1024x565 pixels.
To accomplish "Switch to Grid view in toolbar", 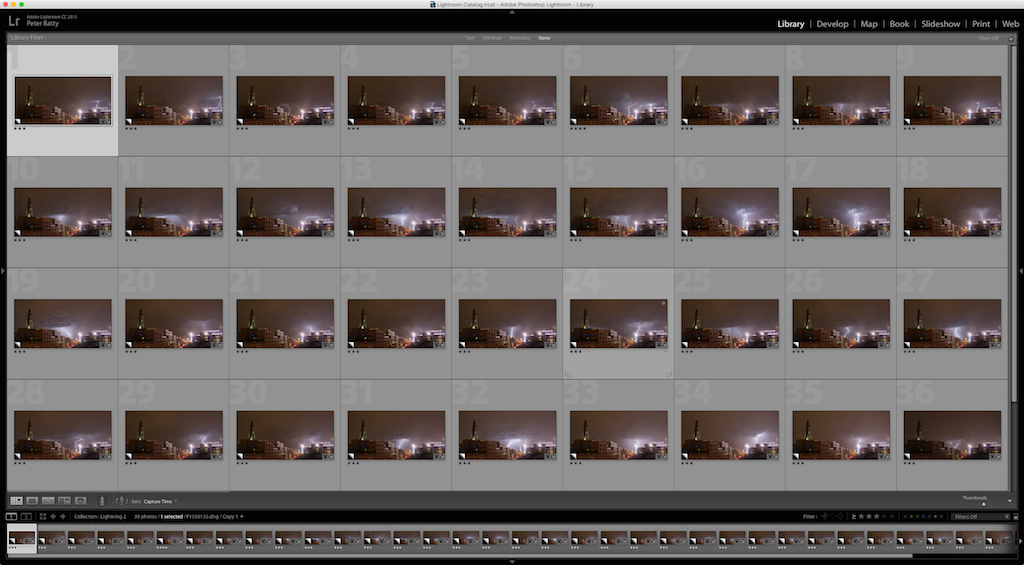I will (16, 500).
